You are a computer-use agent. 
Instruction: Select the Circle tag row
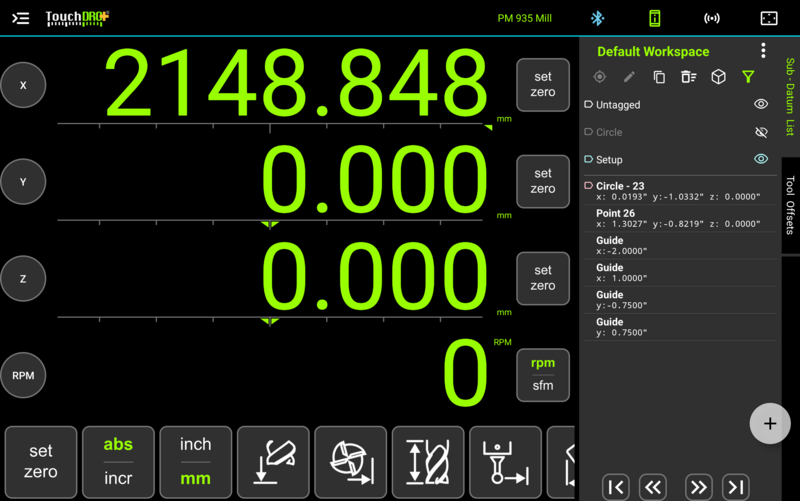(x=680, y=132)
